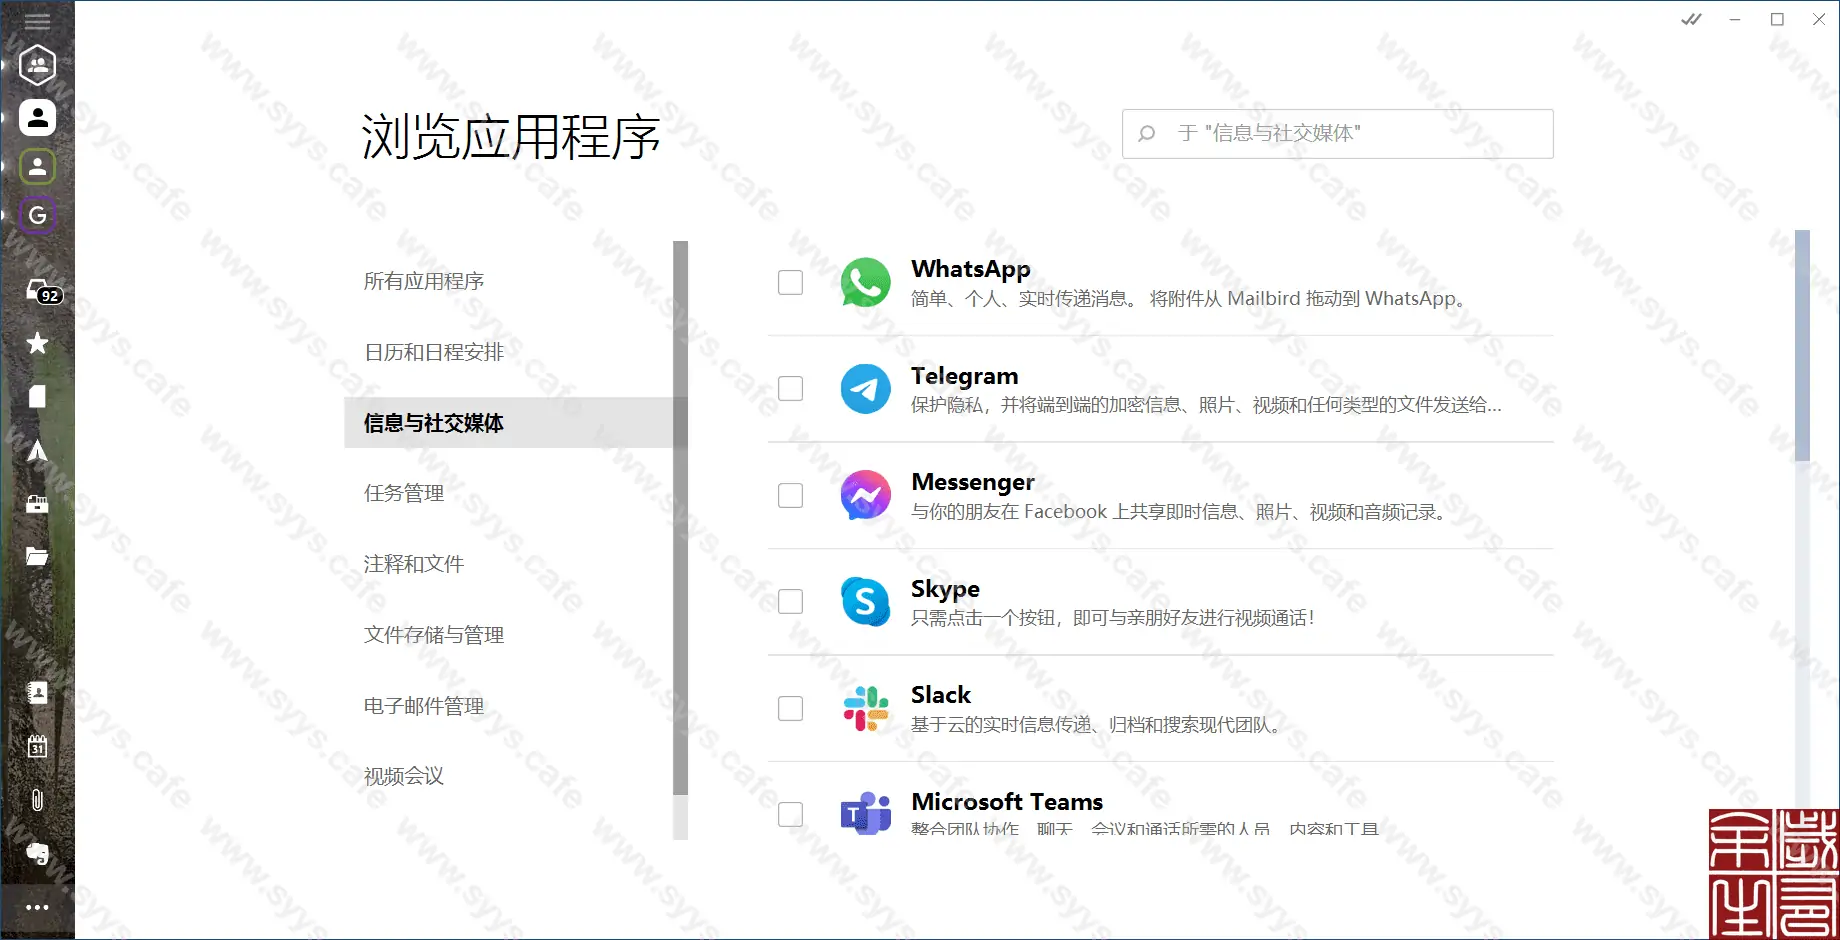Image resolution: width=1840 pixels, height=940 pixels.
Task: Tick the Telegram checkbox
Action: point(790,389)
